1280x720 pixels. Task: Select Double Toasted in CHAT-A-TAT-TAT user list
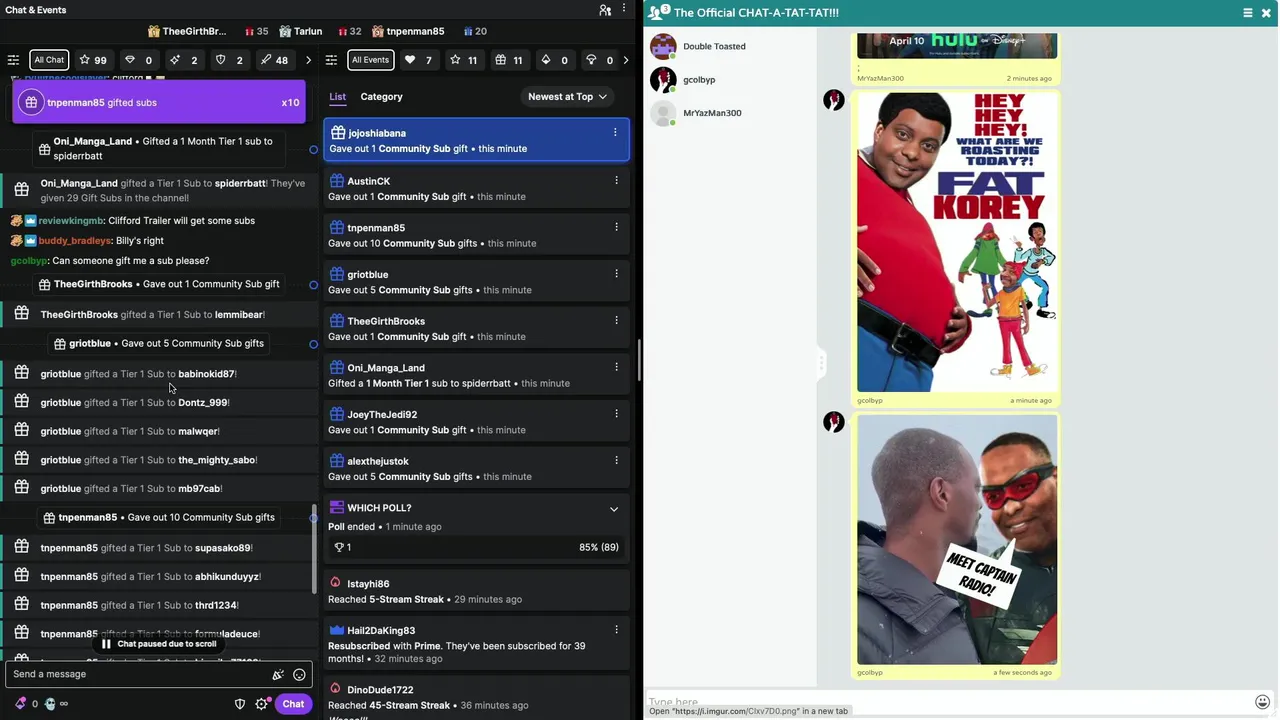tap(714, 46)
